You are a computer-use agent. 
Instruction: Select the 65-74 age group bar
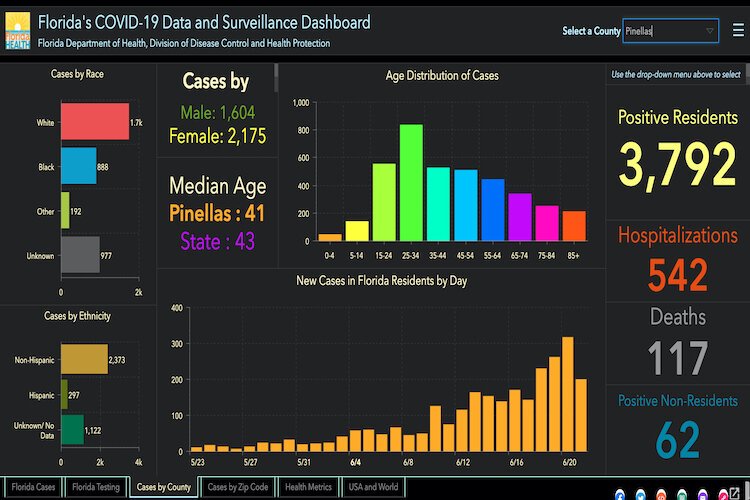[x=520, y=217]
